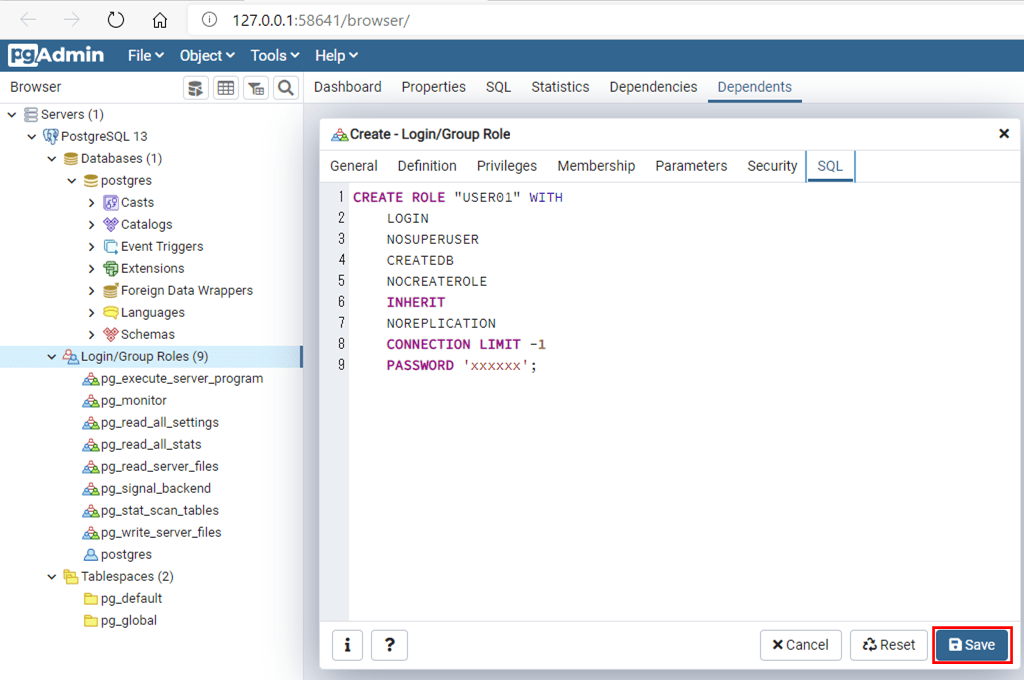Collapse the Login/Group Roles node

pyautogui.click(x=52, y=357)
